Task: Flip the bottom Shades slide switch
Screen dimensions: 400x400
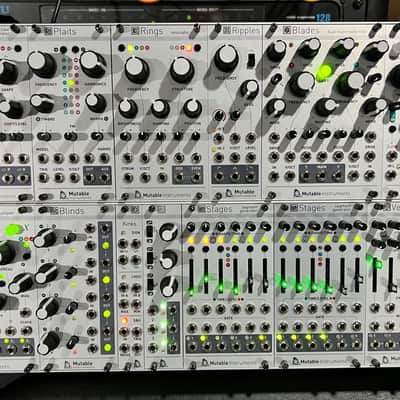Action: pos(150,284)
